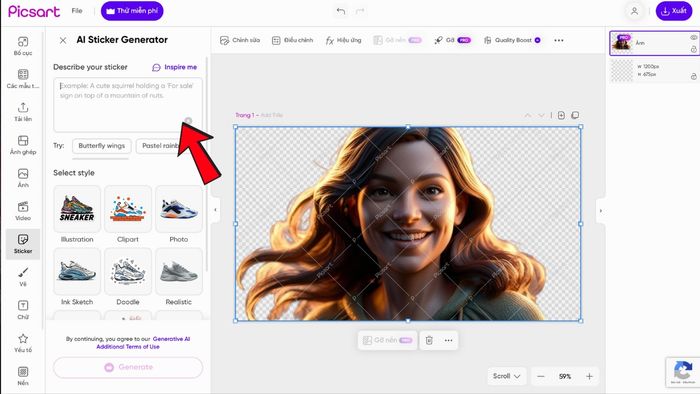The width and height of the screenshot is (700, 394).
Task: Select the Vẽ draw tool
Action: coord(23,277)
